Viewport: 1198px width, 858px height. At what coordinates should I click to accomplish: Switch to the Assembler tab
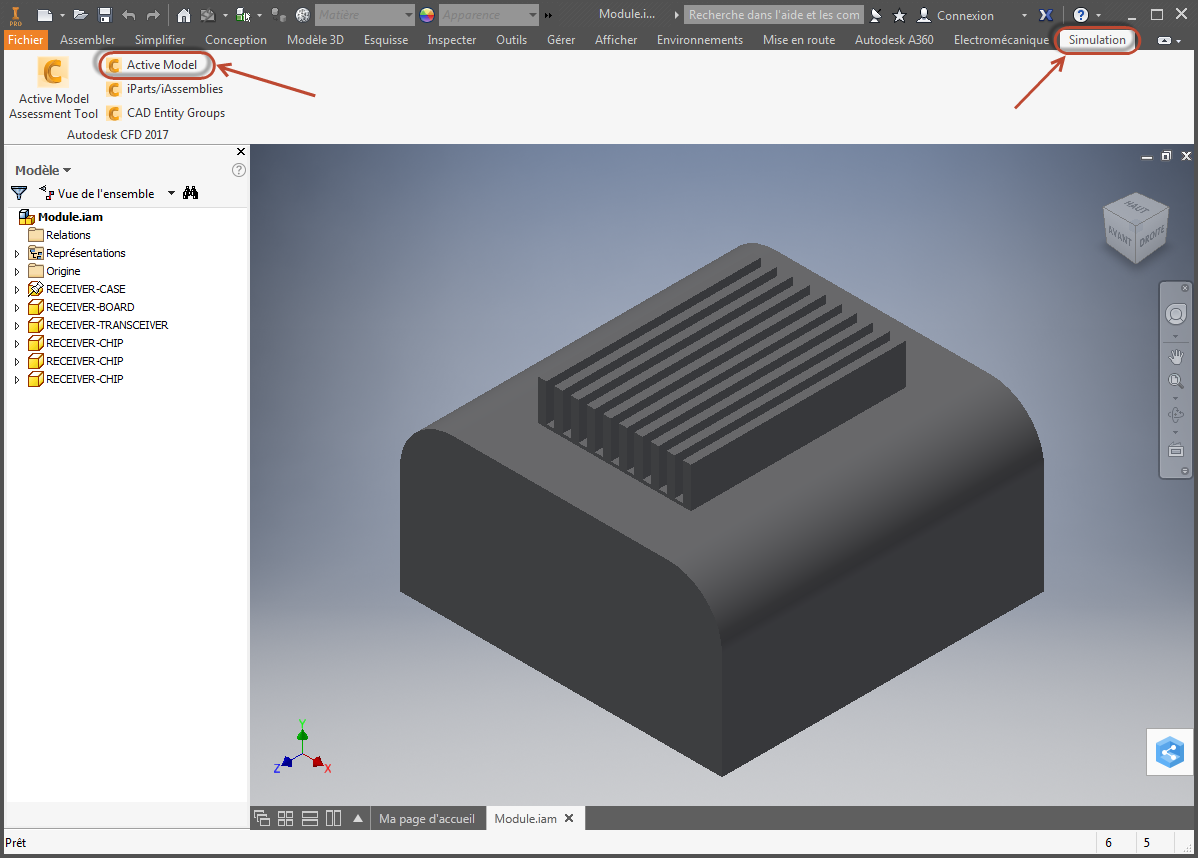[87, 40]
